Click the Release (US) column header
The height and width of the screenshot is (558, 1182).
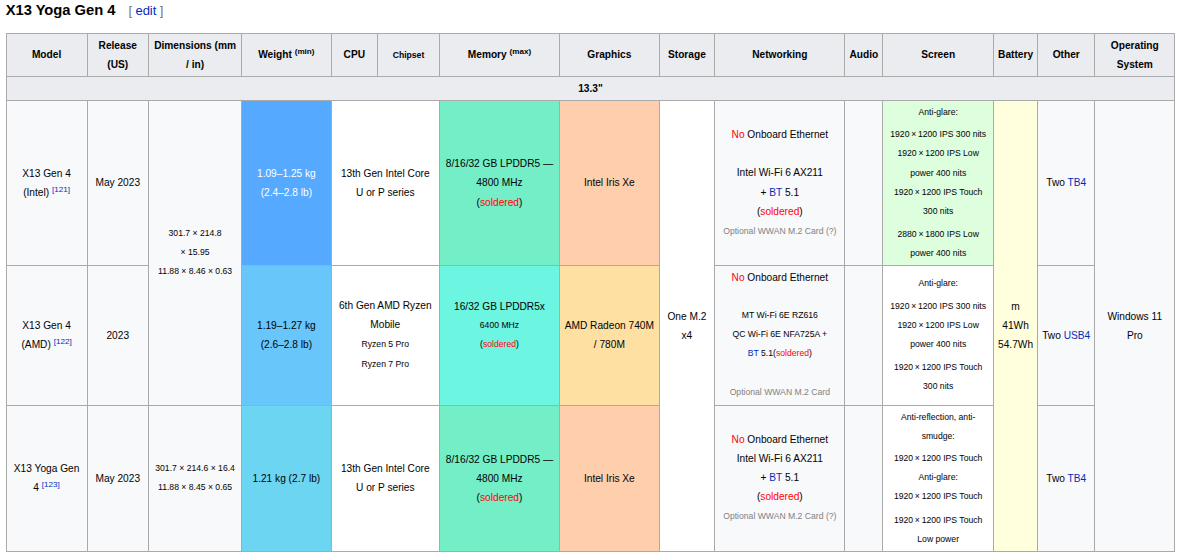click(118, 54)
